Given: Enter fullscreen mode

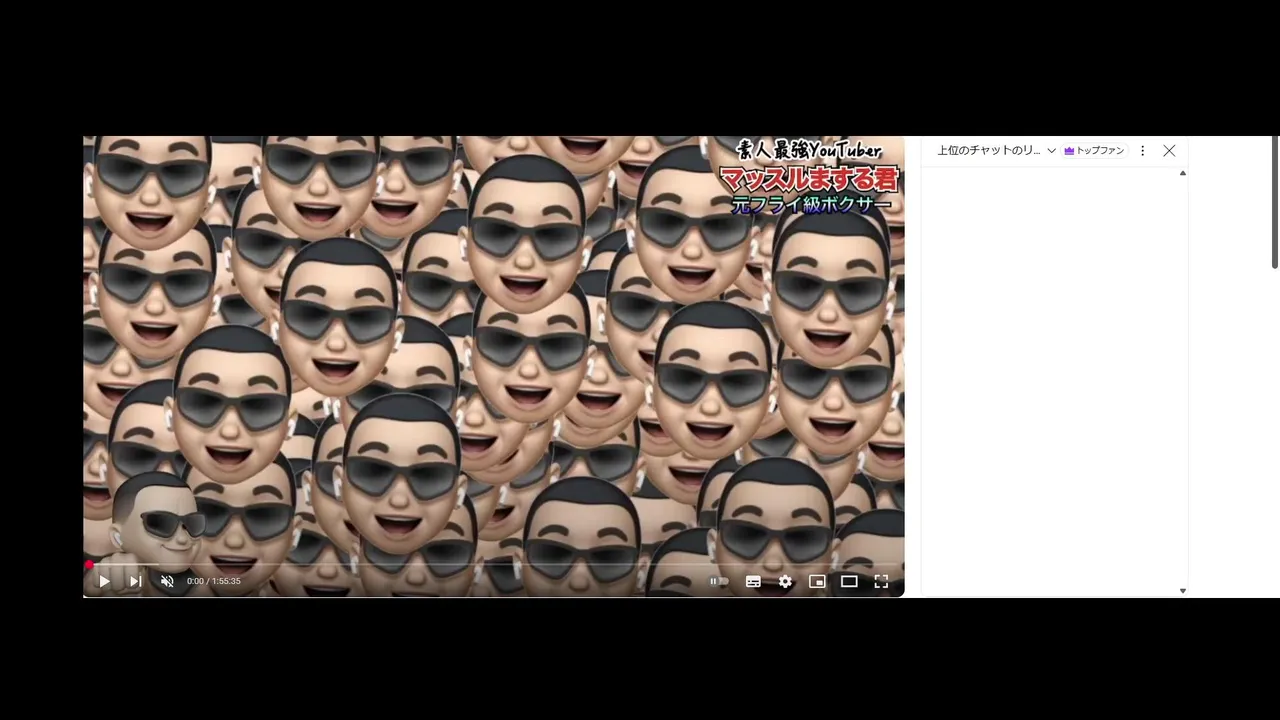Looking at the screenshot, I should 881,581.
